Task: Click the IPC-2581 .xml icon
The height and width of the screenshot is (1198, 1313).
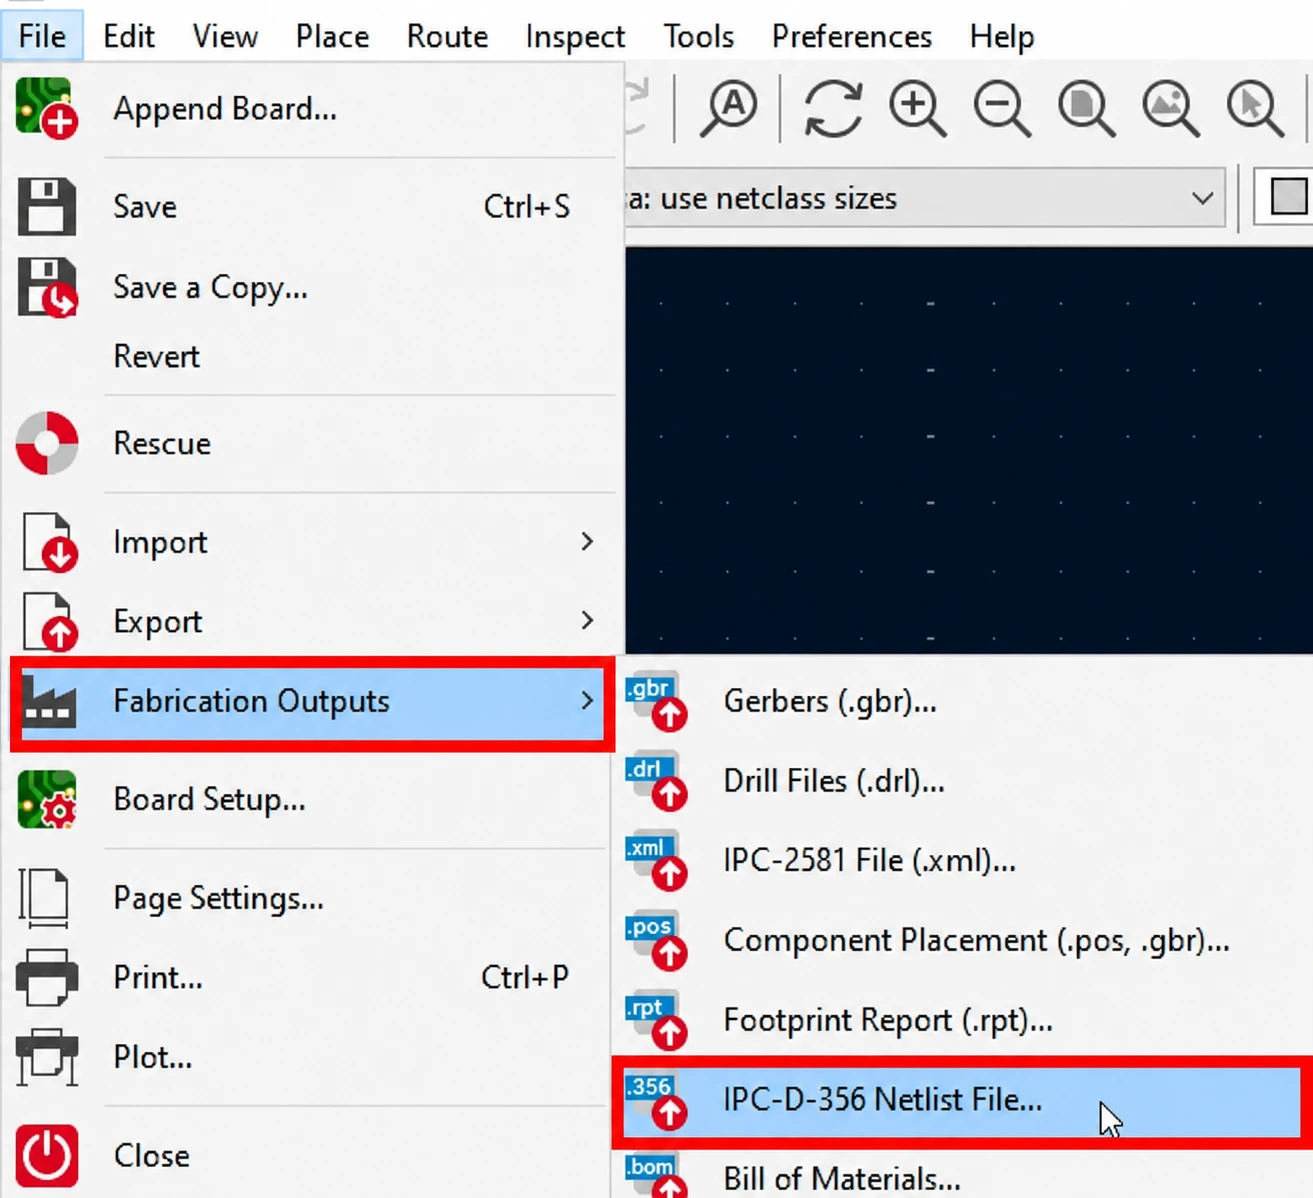Action: [656, 860]
